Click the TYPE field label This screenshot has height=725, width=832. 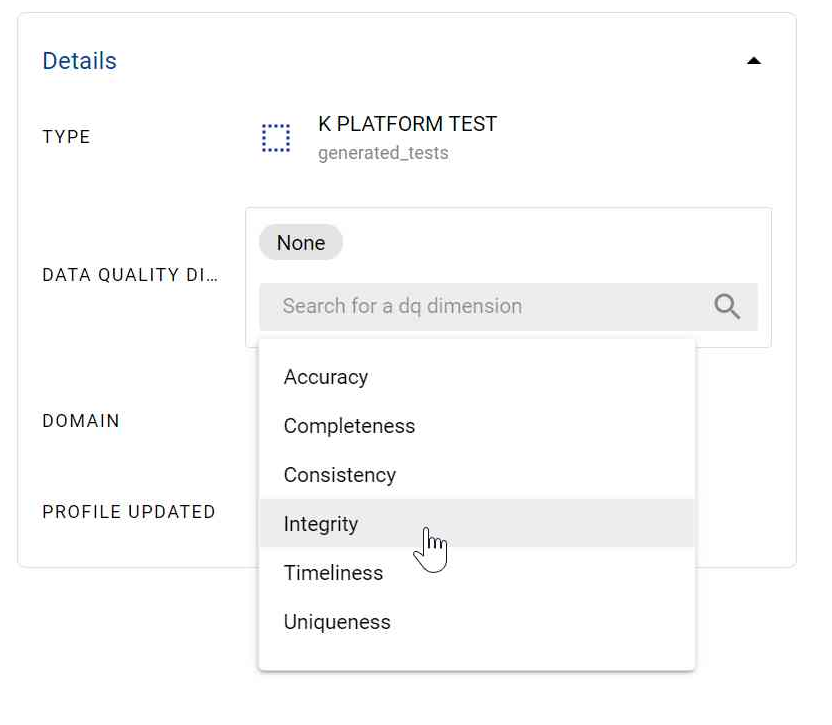(x=66, y=137)
